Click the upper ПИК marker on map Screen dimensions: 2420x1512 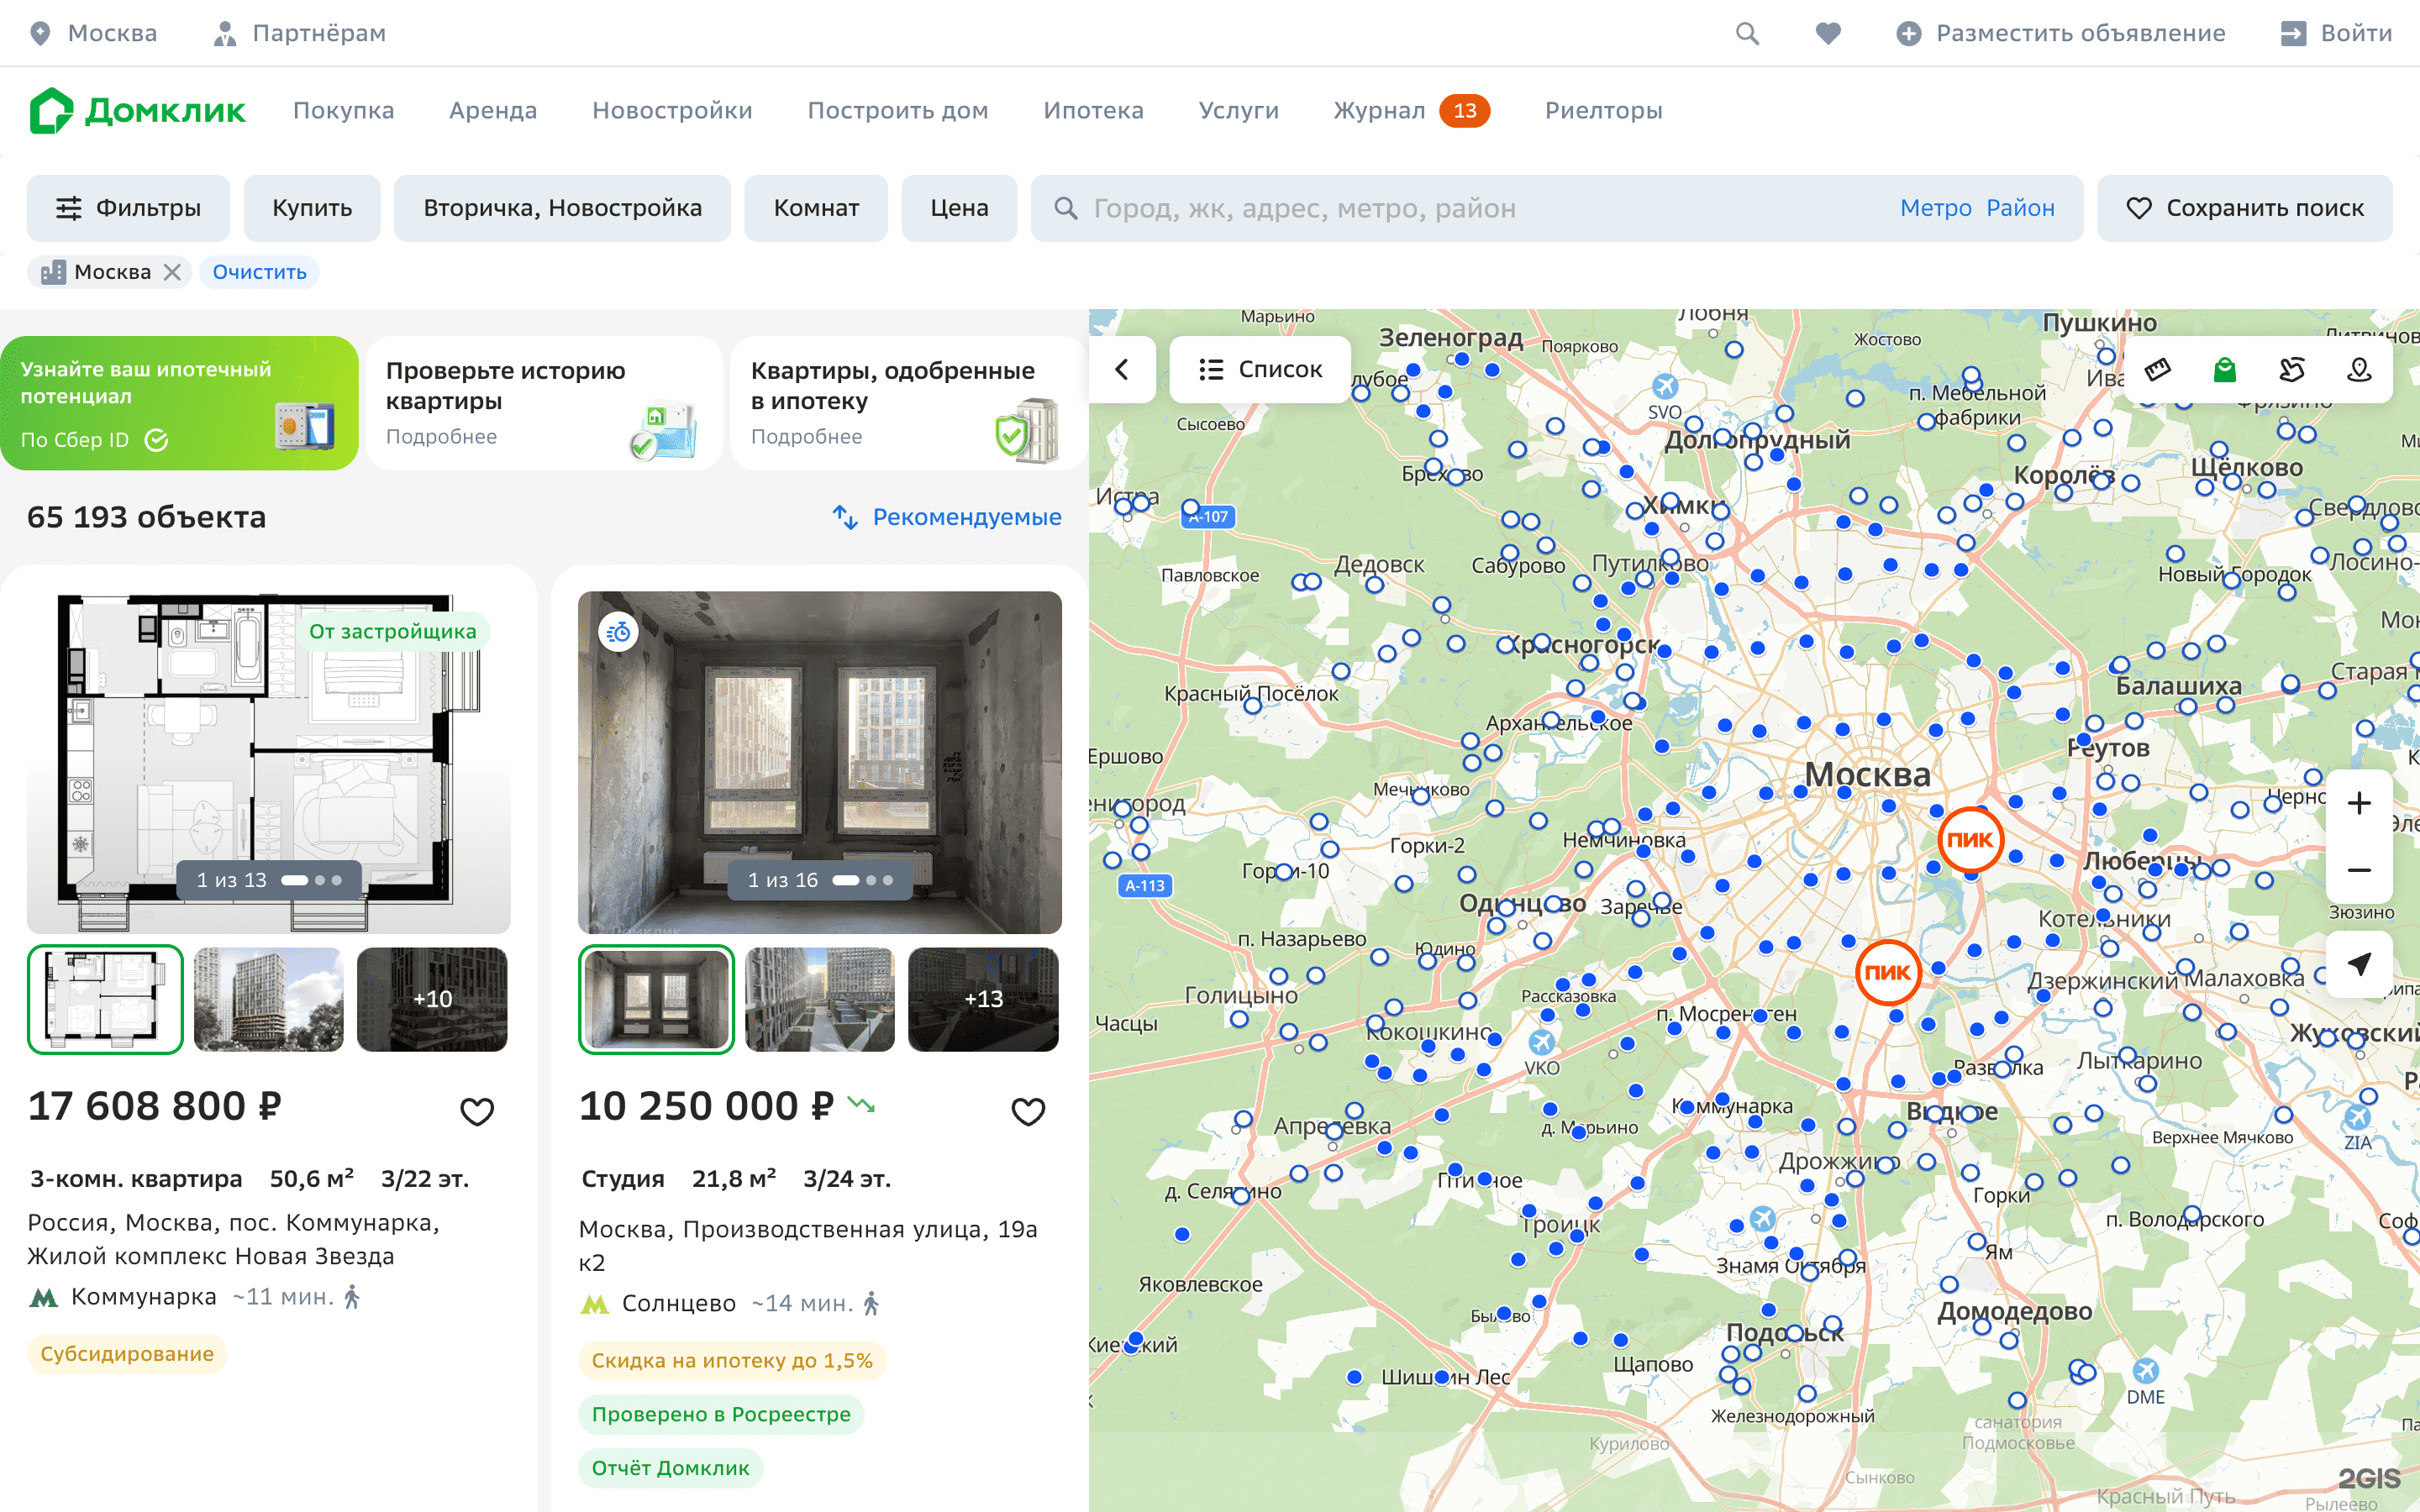click(1970, 840)
